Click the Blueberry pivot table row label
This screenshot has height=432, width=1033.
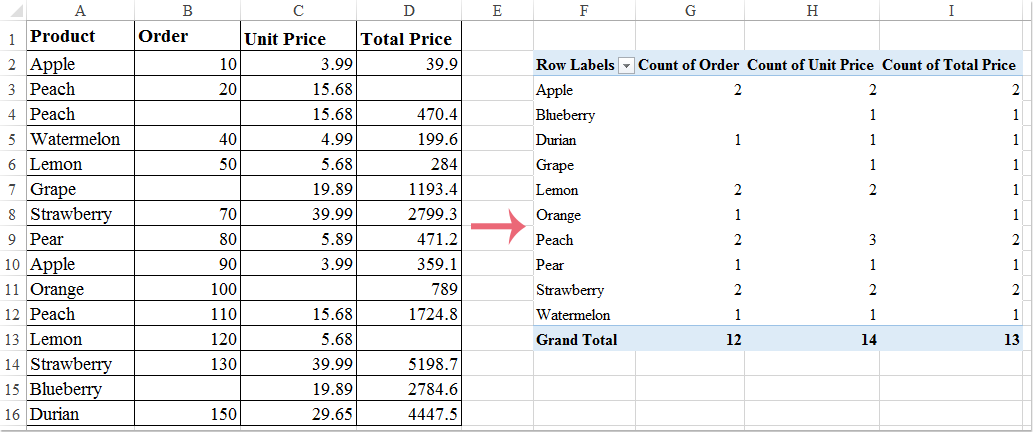(565, 115)
